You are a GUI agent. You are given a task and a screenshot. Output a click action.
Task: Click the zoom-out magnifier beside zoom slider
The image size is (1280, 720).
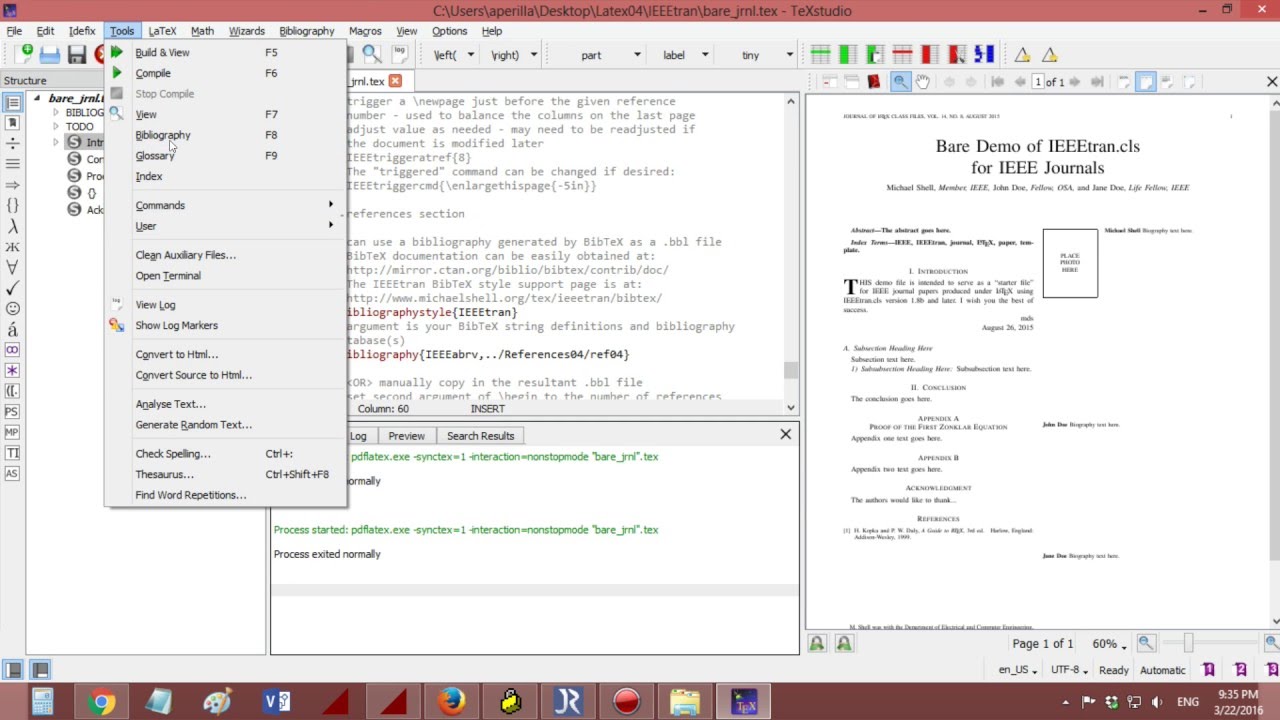point(1146,644)
